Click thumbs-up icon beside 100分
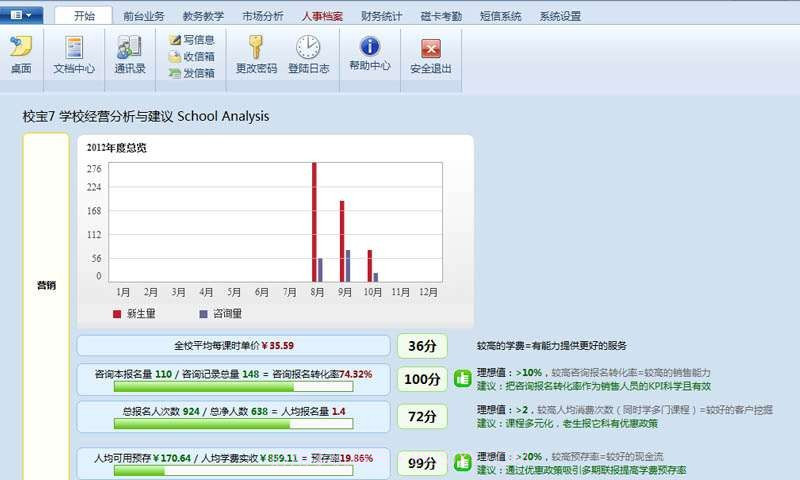The width and height of the screenshot is (800, 480). coord(462,378)
